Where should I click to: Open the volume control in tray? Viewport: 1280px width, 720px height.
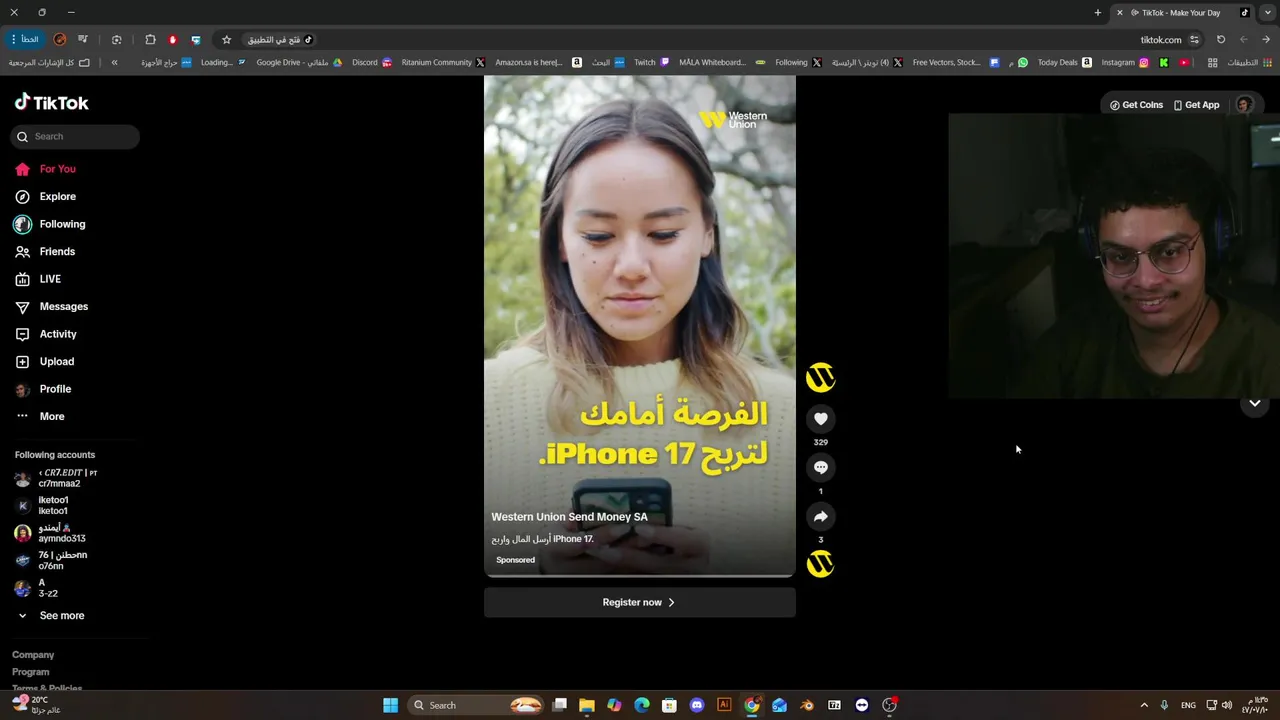click(1227, 705)
